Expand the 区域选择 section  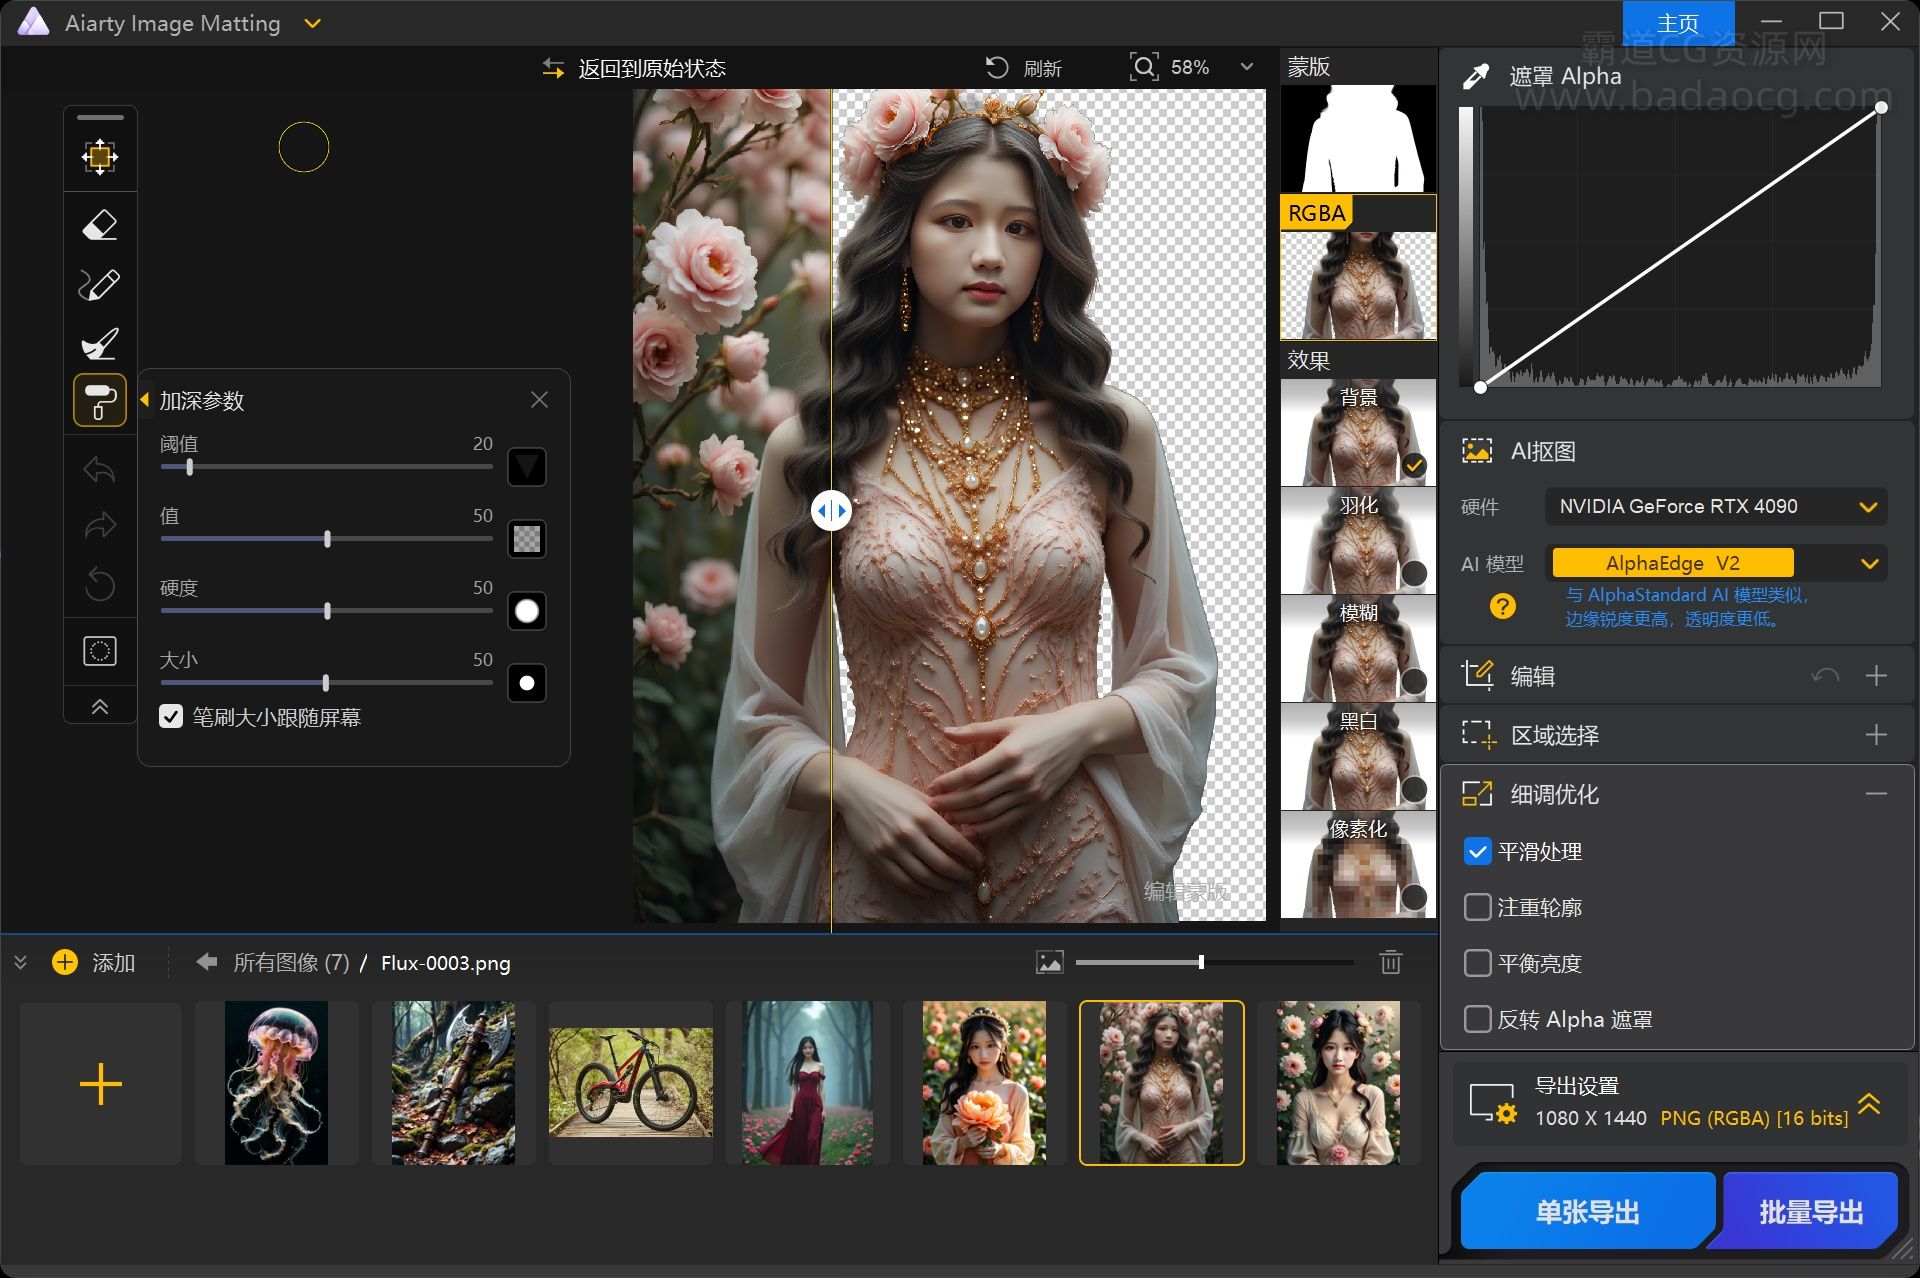coord(1876,735)
